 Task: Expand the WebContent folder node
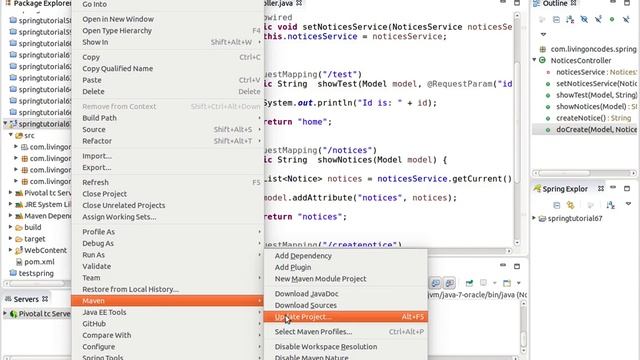click(11, 250)
